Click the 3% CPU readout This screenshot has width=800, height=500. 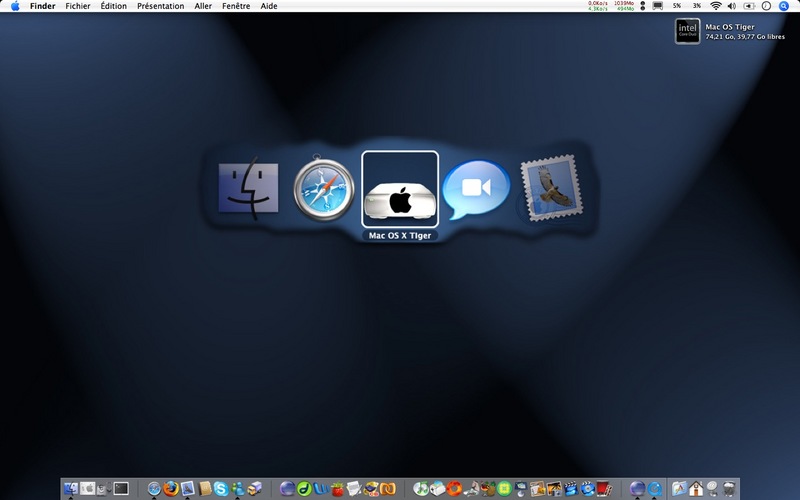[x=696, y=6]
